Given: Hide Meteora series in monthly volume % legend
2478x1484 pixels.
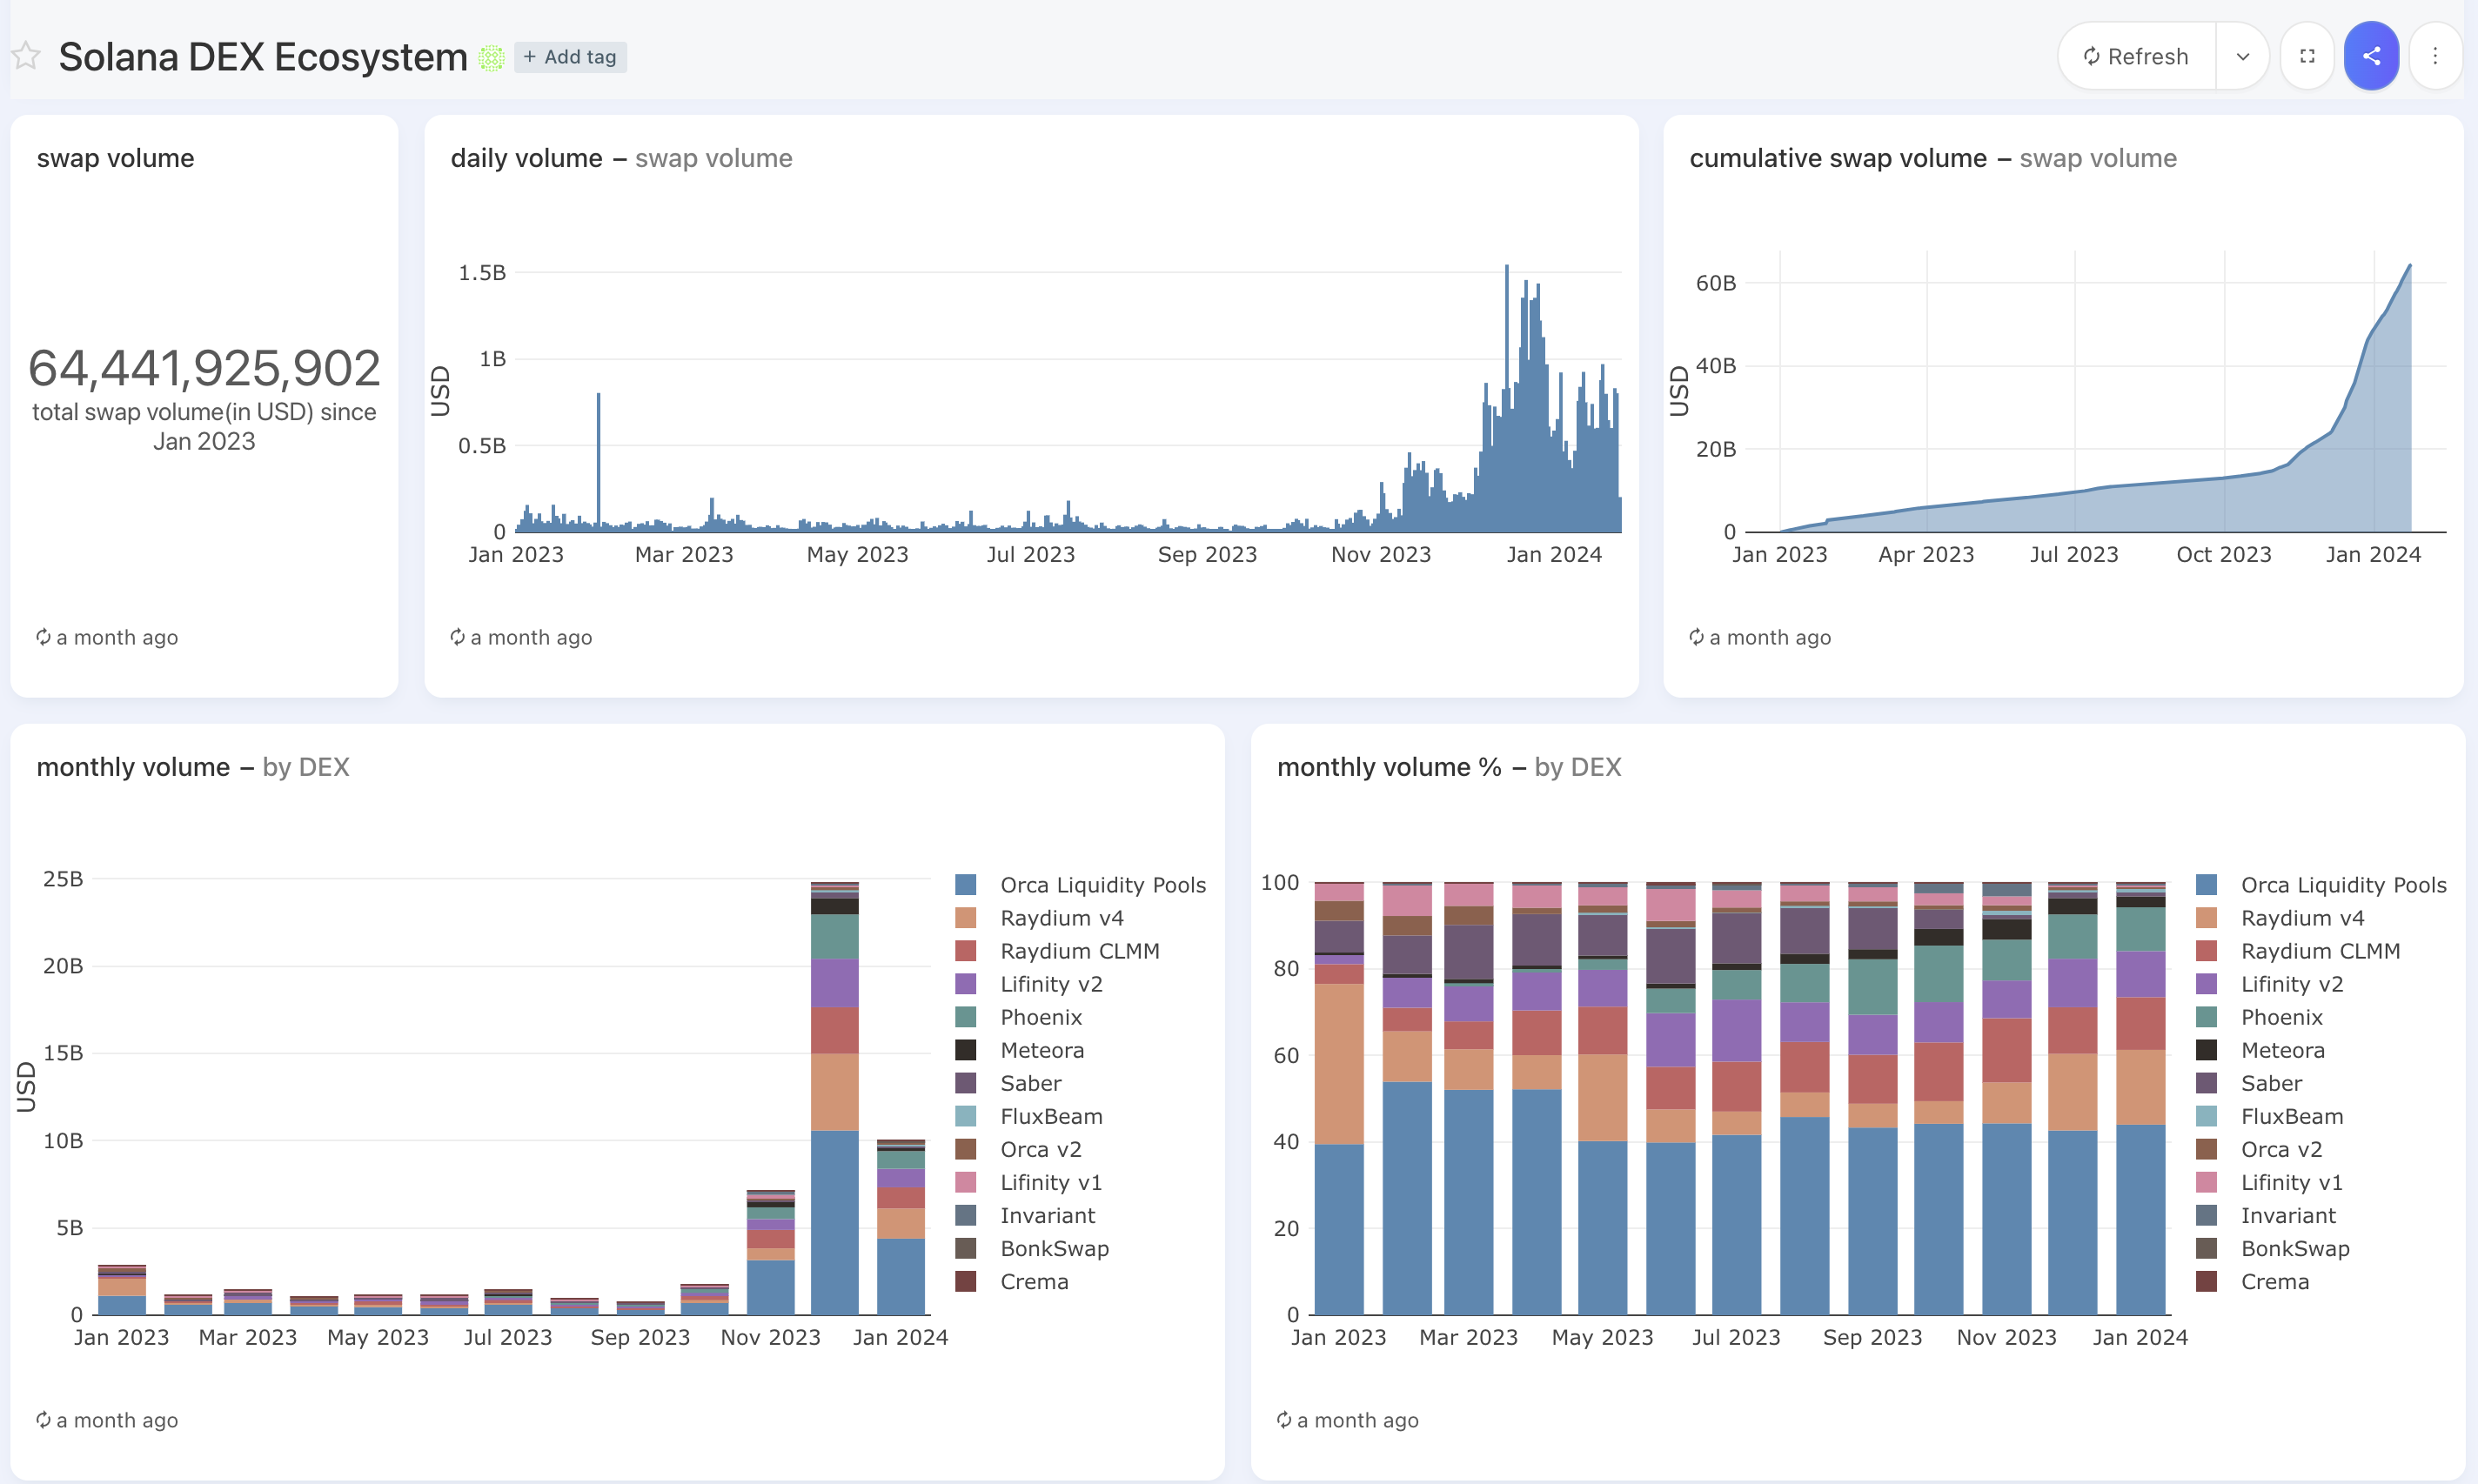Looking at the screenshot, I should click(2282, 1050).
